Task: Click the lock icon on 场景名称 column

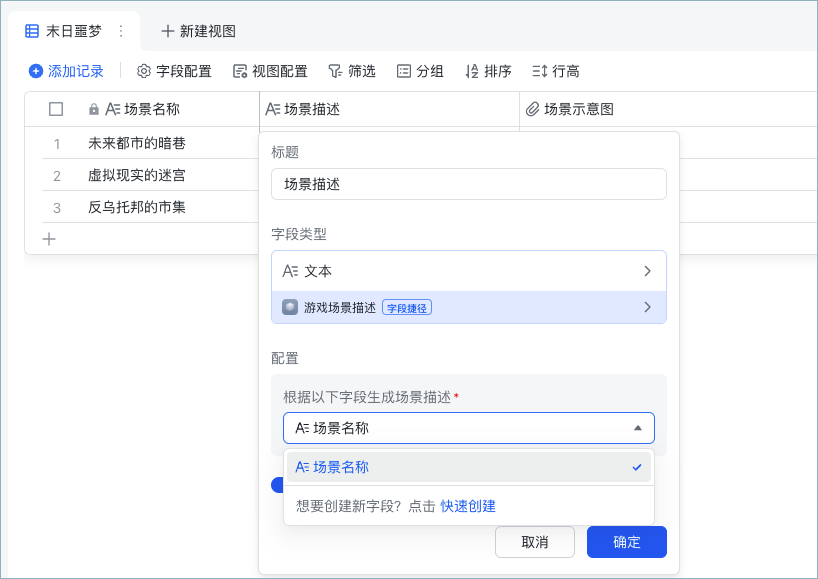Action: 94,109
